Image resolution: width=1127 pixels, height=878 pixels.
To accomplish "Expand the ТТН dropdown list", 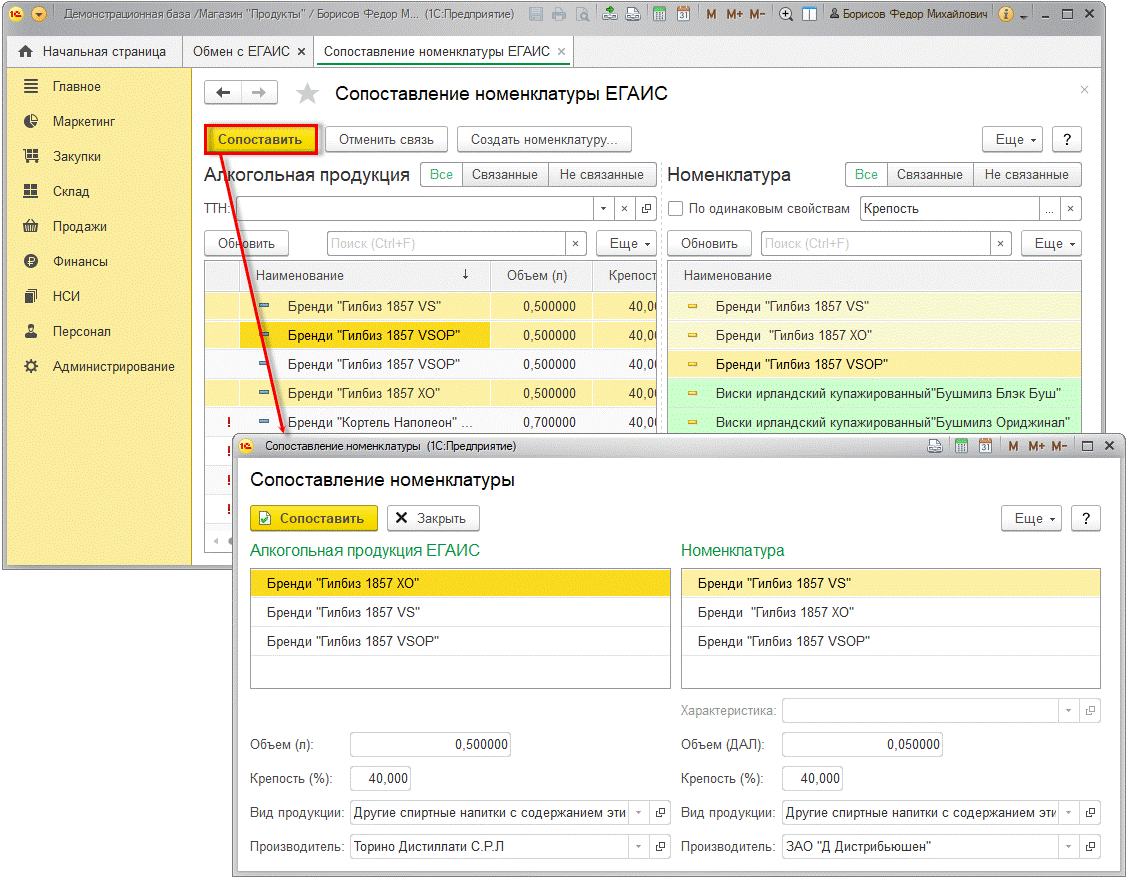I will pyautogui.click(x=603, y=209).
